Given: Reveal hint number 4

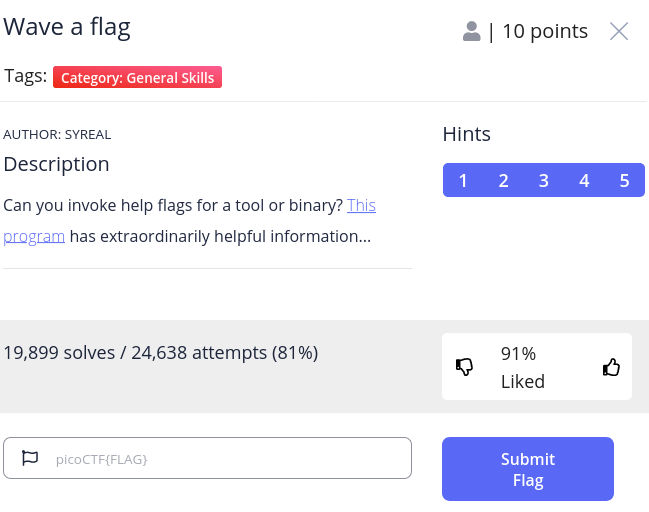Looking at the screenshot, I should pyautogui.click(x=584, y=180).
